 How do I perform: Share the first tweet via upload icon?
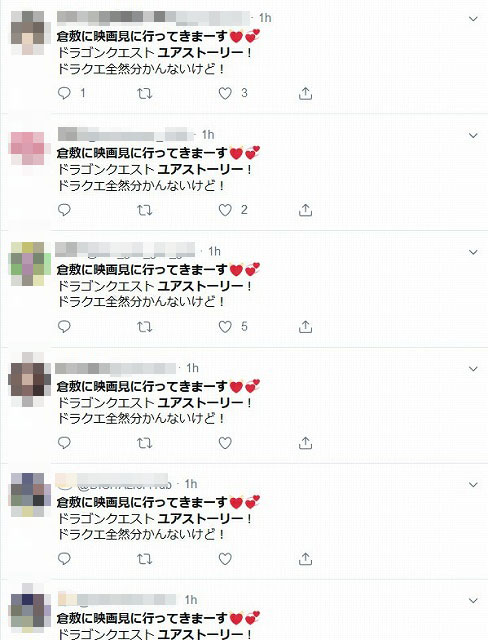[305, 93]
